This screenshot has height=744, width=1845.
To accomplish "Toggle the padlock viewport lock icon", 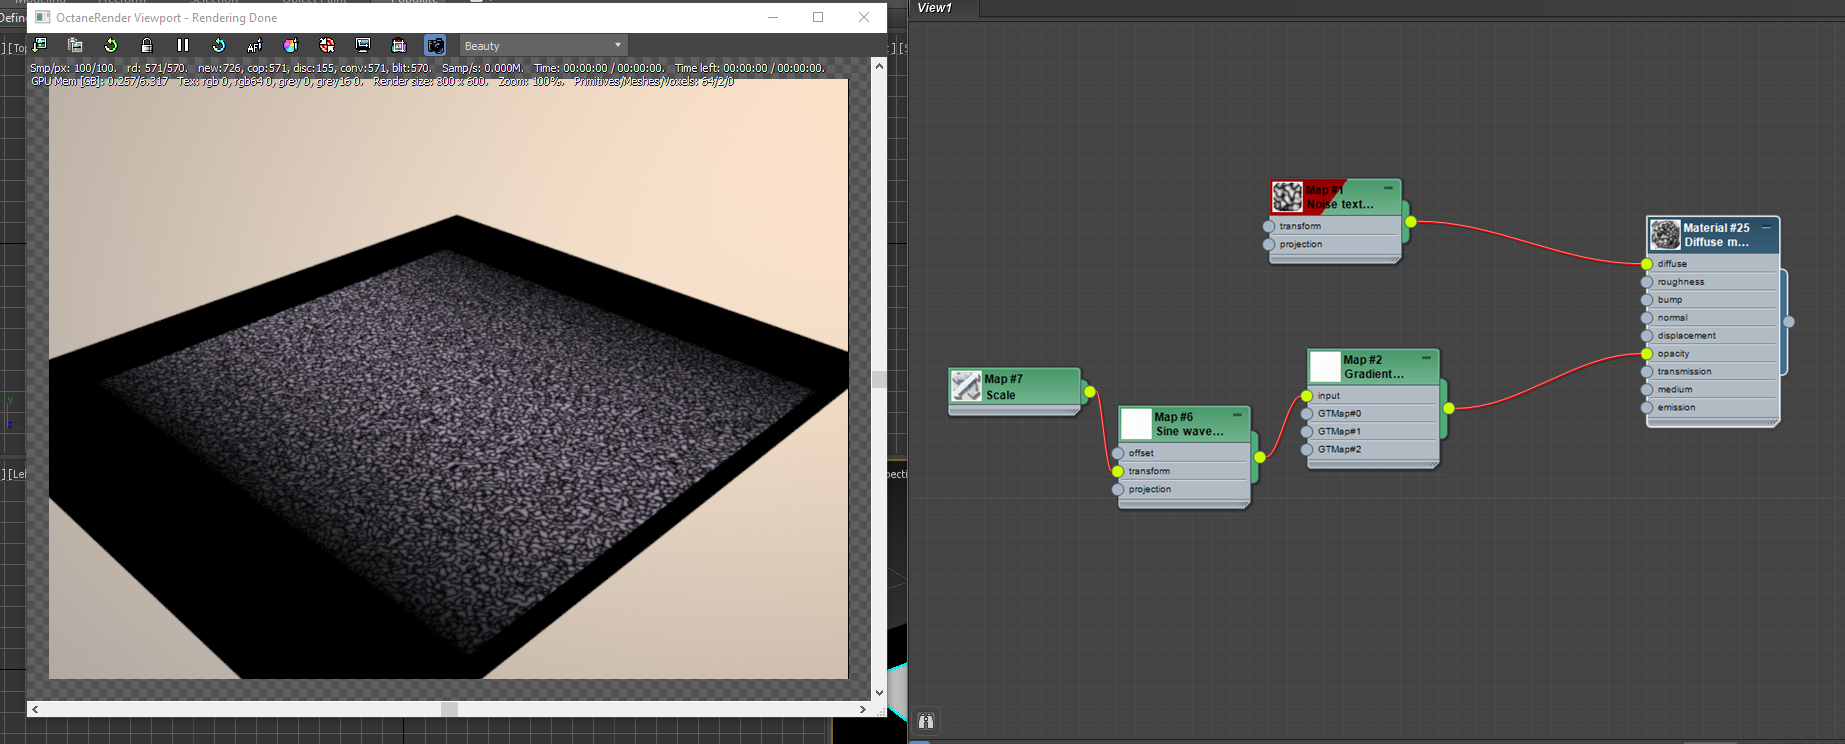I will point(147,45).
